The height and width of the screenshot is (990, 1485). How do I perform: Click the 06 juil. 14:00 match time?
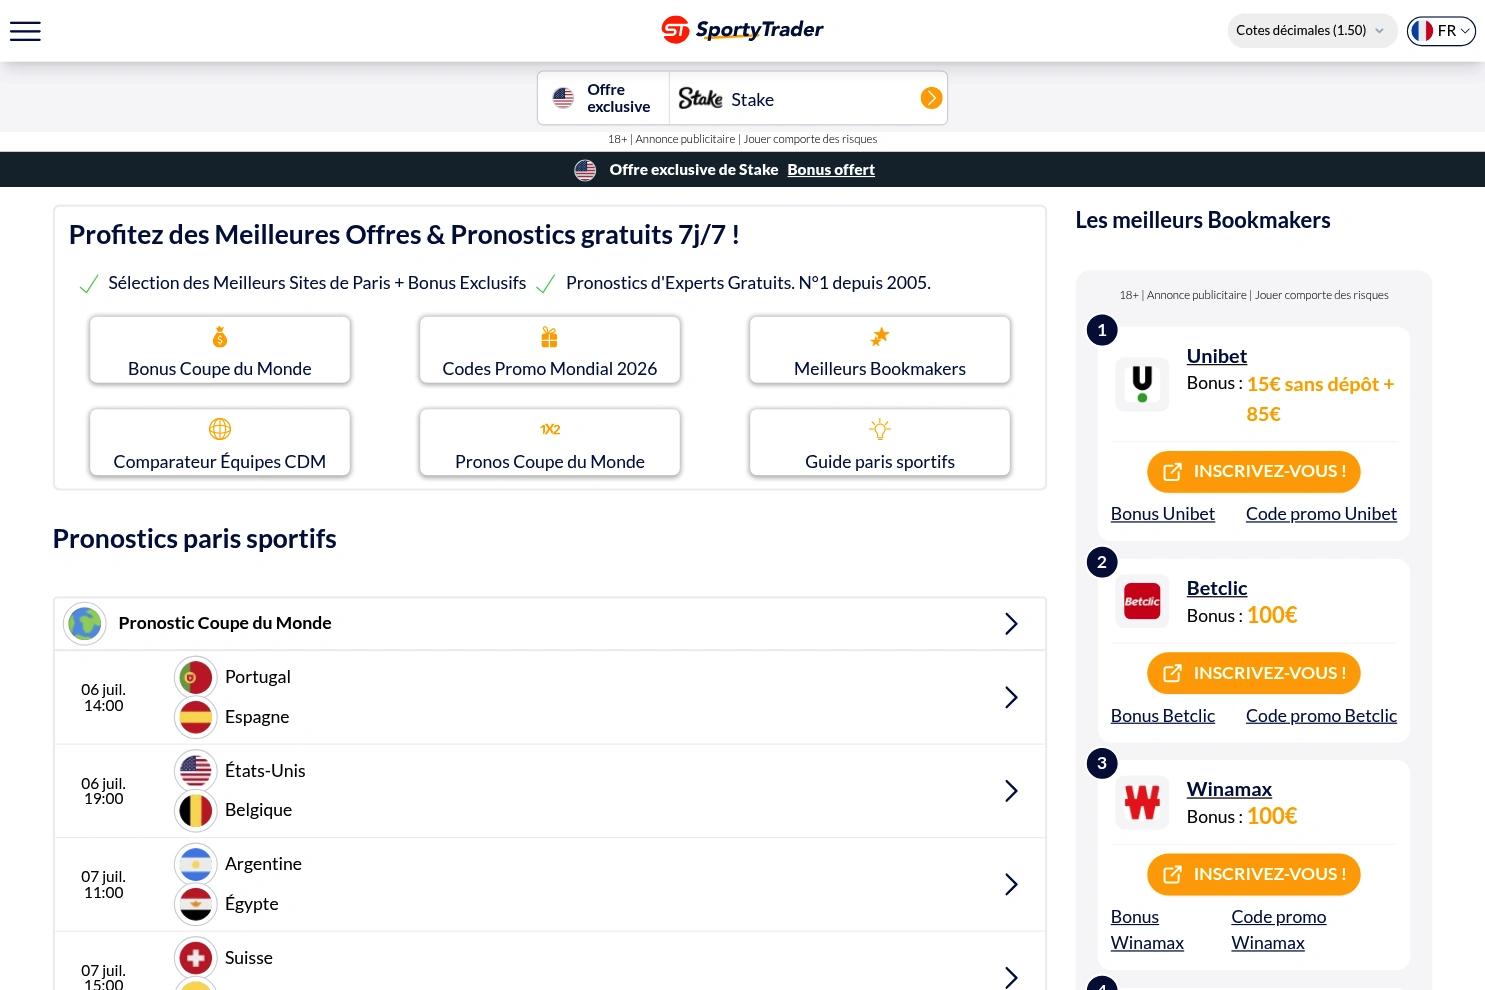(103, 697)
